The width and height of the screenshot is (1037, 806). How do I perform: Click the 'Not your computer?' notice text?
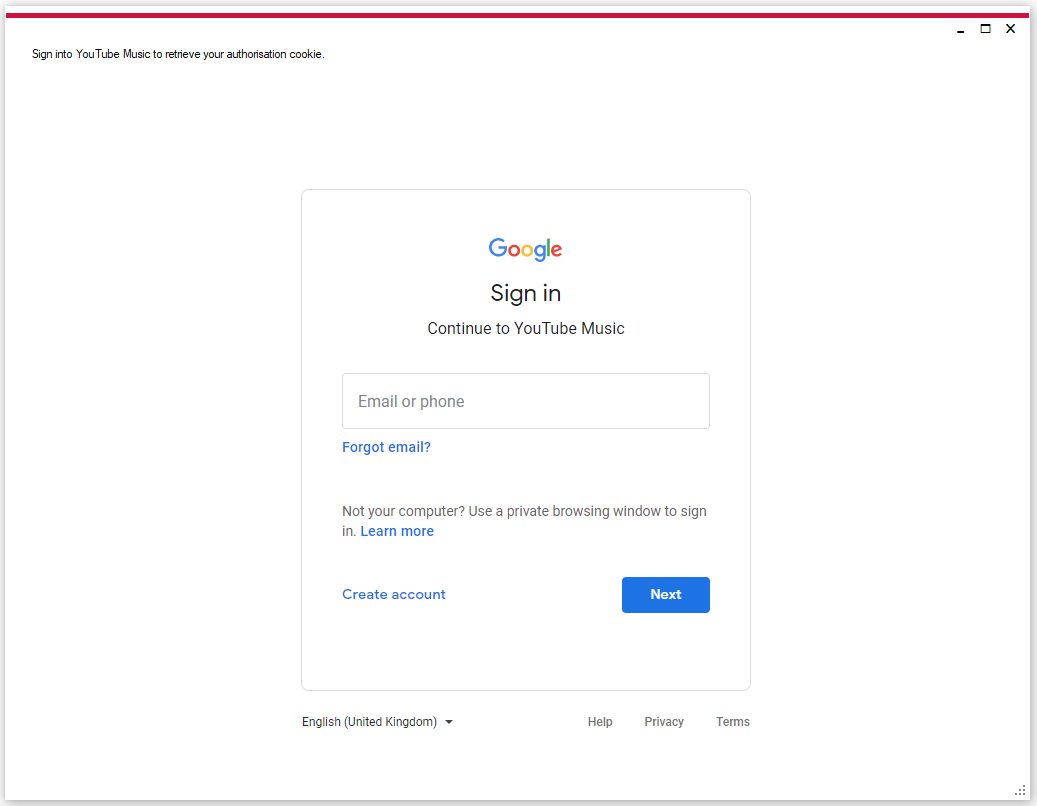point(524,521)
